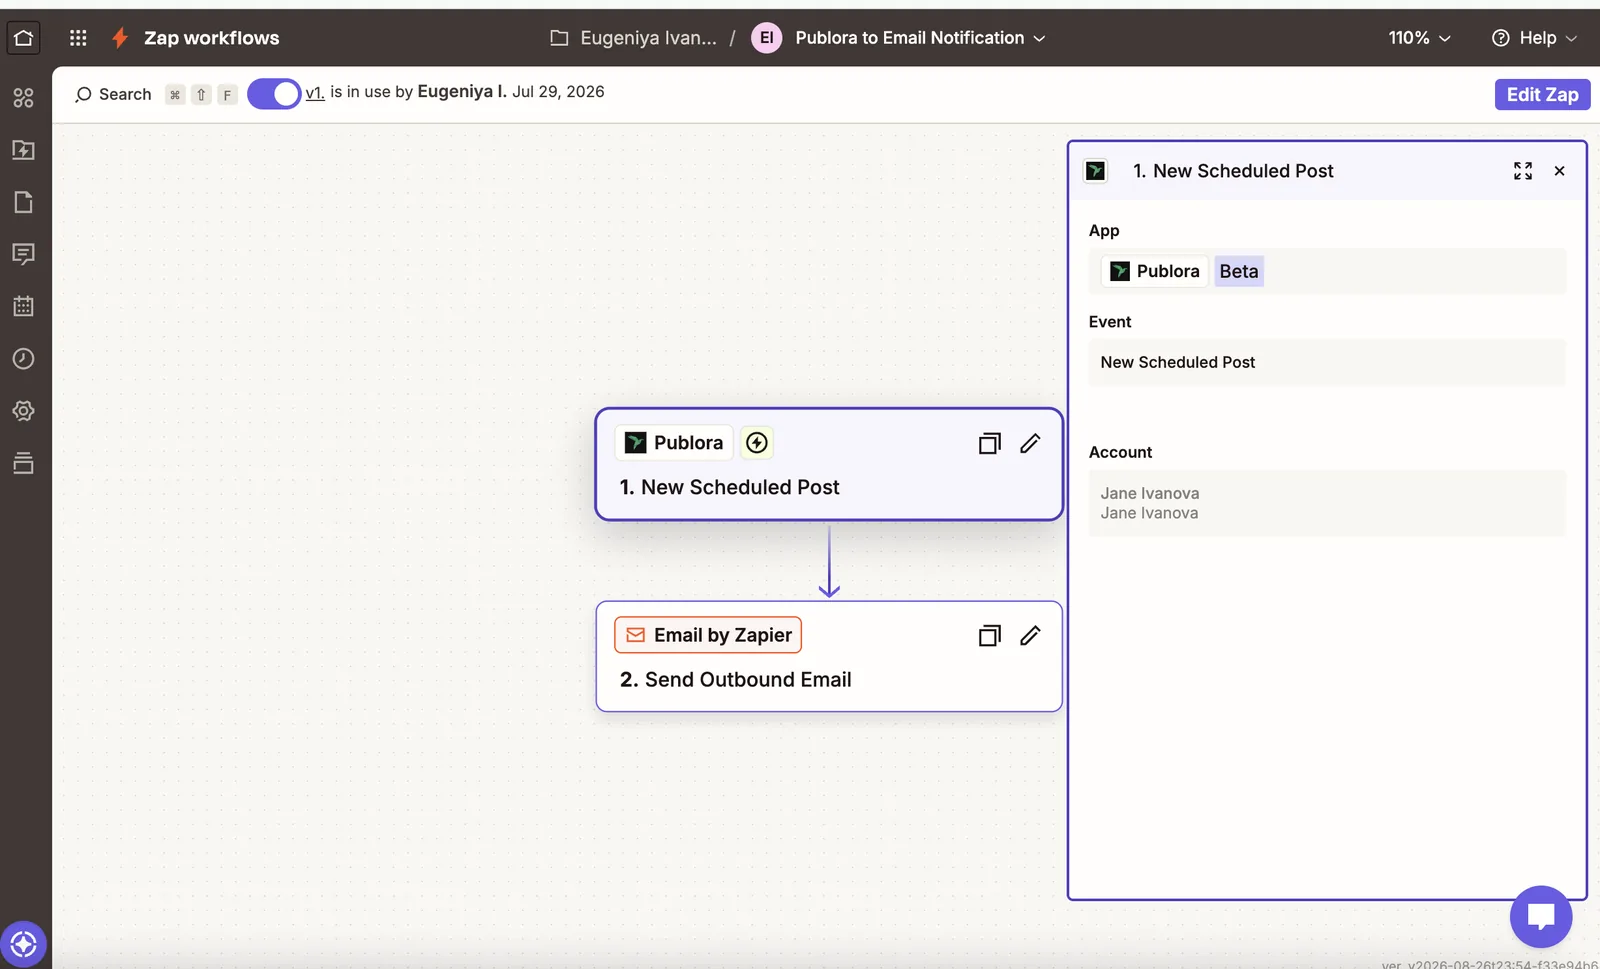Click the pencil edit icon on New Scheduled Post step
The height and width of the screenshot is (969, 1600).
pos(1030,443)
